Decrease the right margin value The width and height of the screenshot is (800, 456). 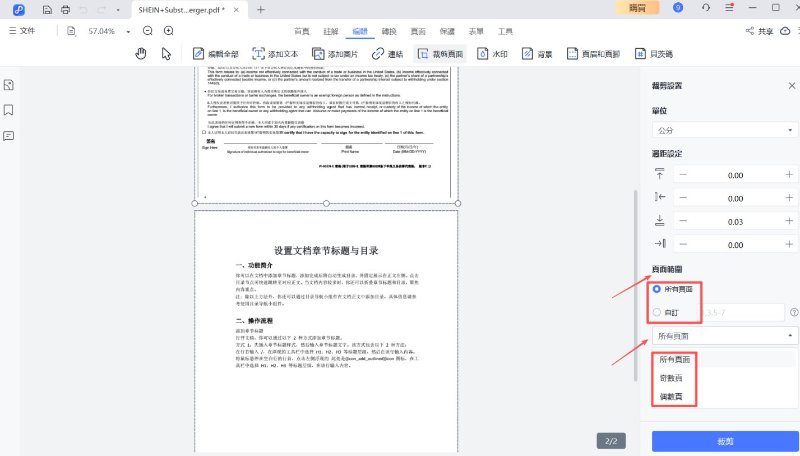[683, 244]
